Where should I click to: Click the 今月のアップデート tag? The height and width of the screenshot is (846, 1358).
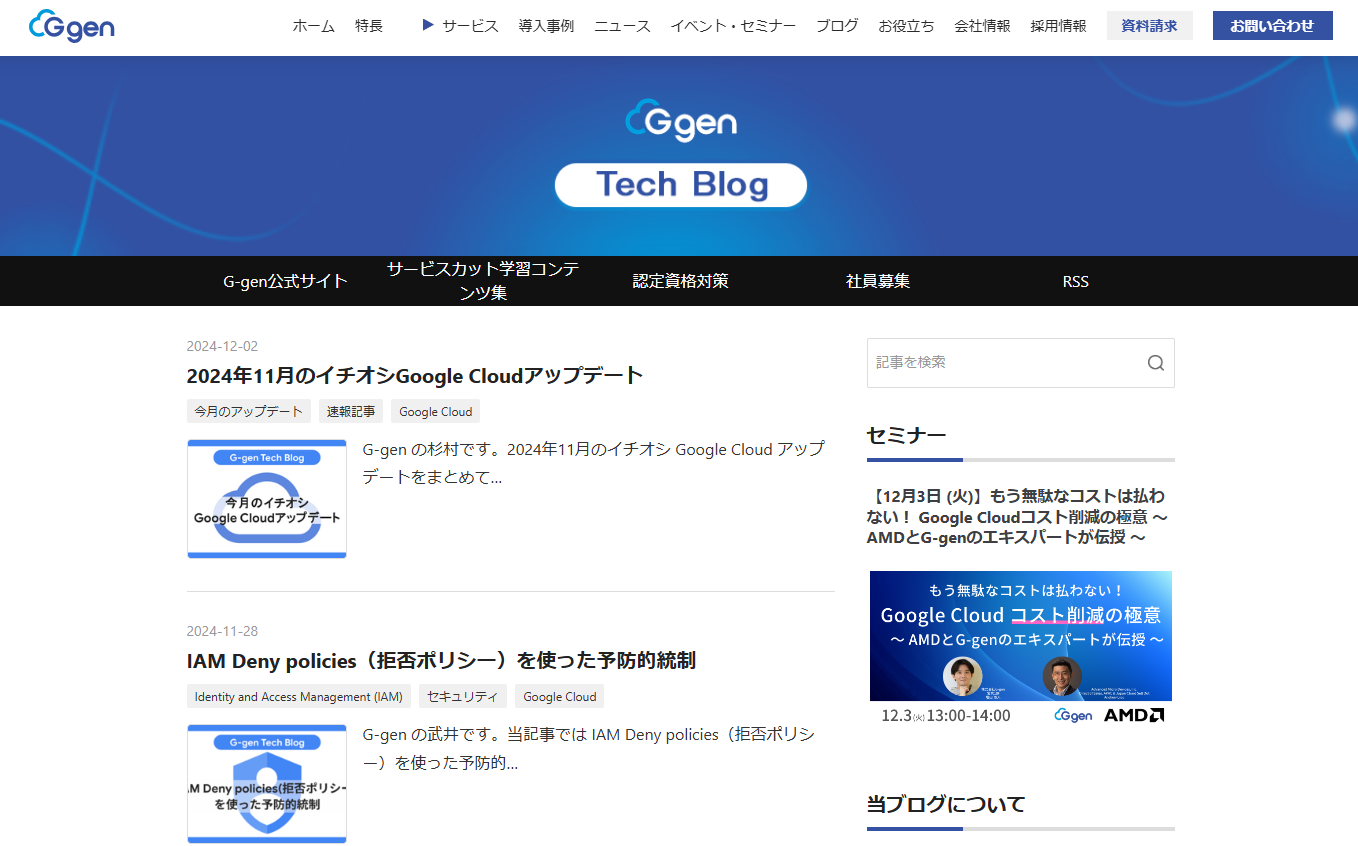[x=248, y=411]
